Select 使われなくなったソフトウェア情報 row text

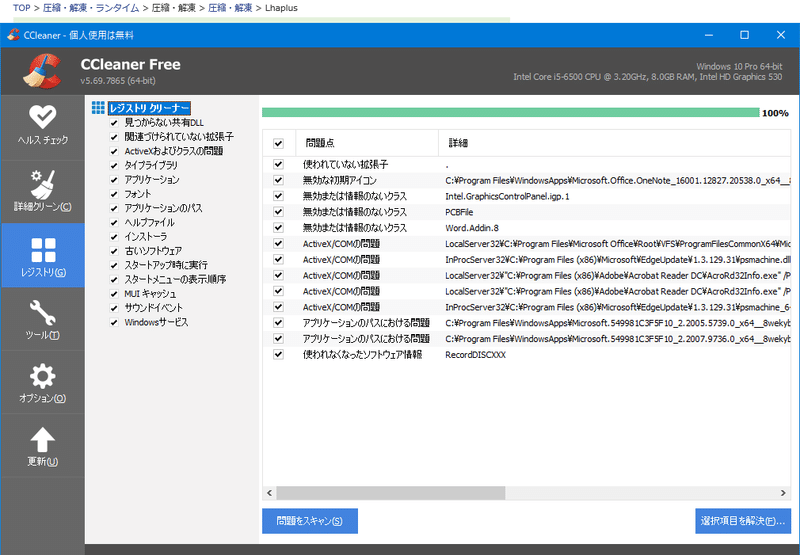[x=362, y=355]
